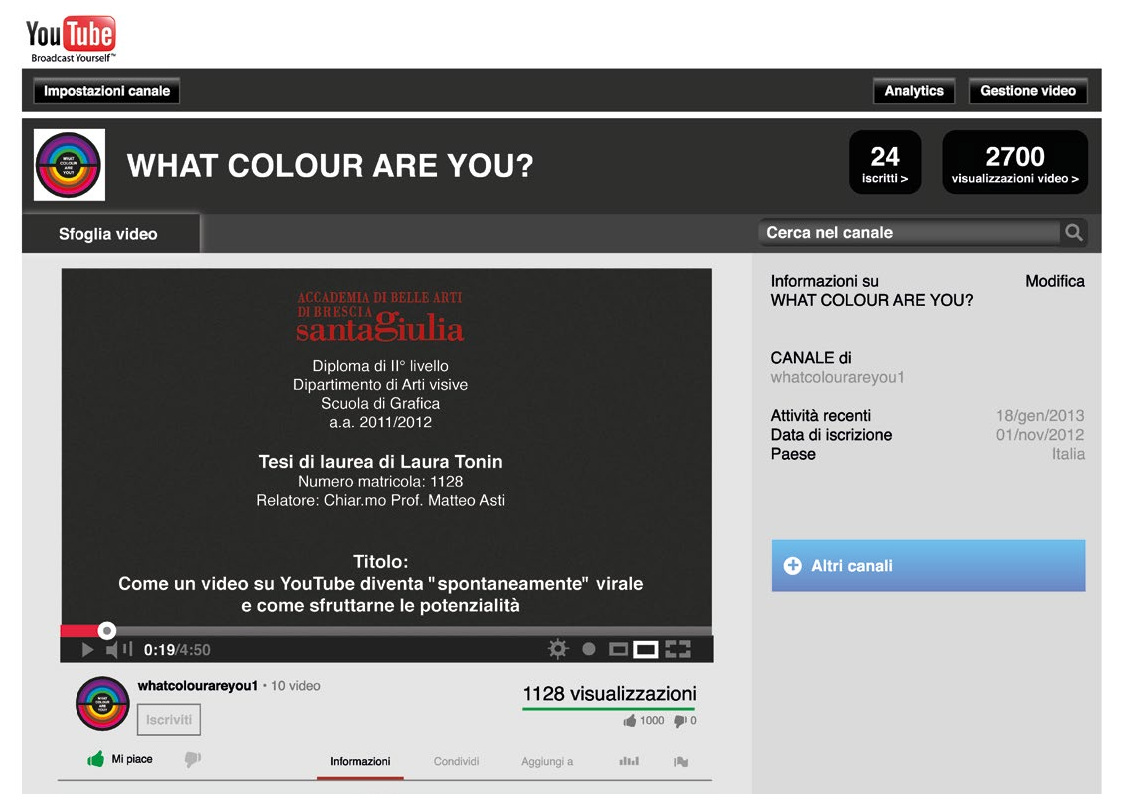Viewport: 1123px width, 794px height.
Task: Click the 1128 visualizzazioni count
Action: pos(609,694)
